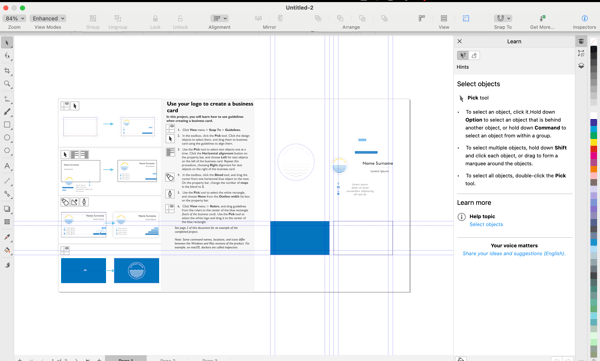Select the Pick tool in the toolbox
The image size is (600, 361).
pyautogui.click(x=7, y=43)
